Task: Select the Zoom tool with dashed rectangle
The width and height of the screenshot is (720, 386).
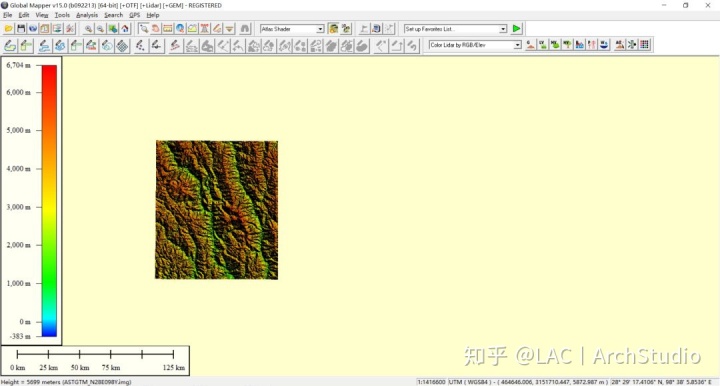Action: click(x=144, y=29)
